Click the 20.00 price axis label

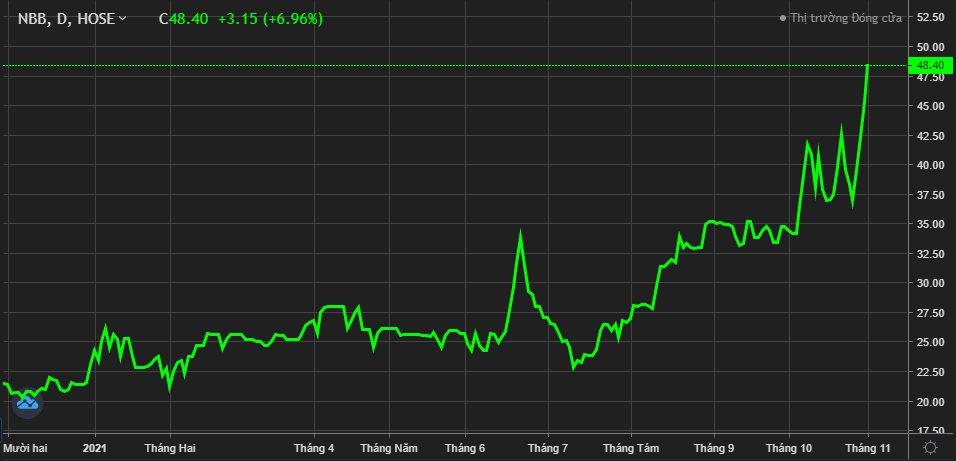(x=930, y=401)
